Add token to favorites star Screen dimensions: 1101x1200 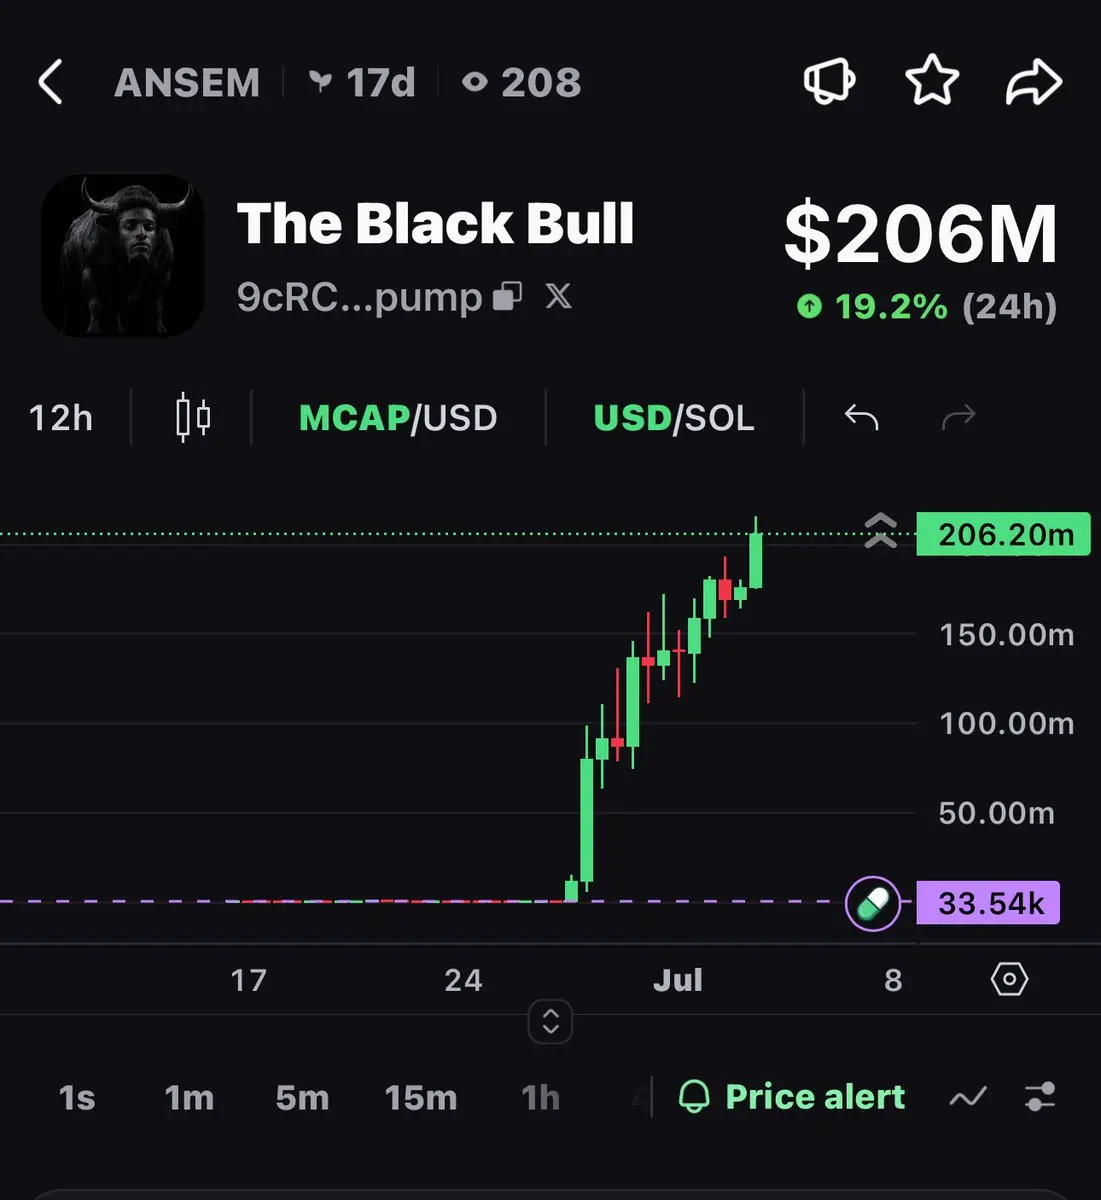932,81
